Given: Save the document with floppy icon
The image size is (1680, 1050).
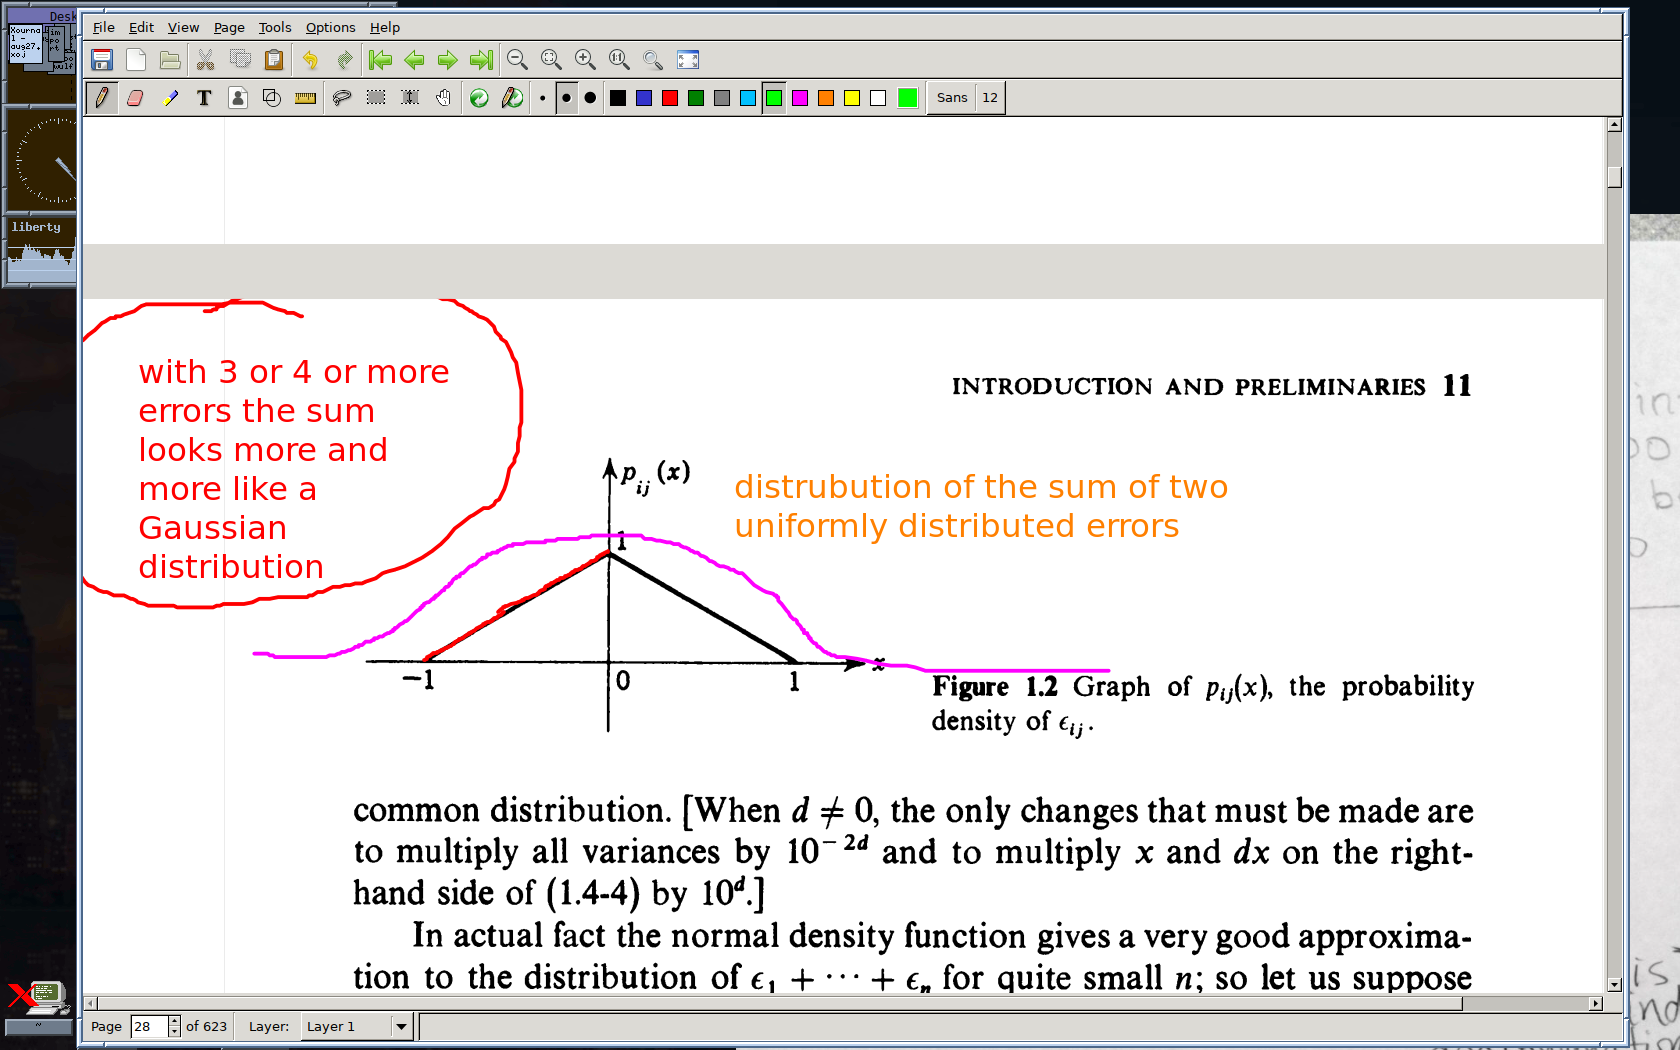Looking at the screenshot, I should pyautogui.click(x=102, y=60).
